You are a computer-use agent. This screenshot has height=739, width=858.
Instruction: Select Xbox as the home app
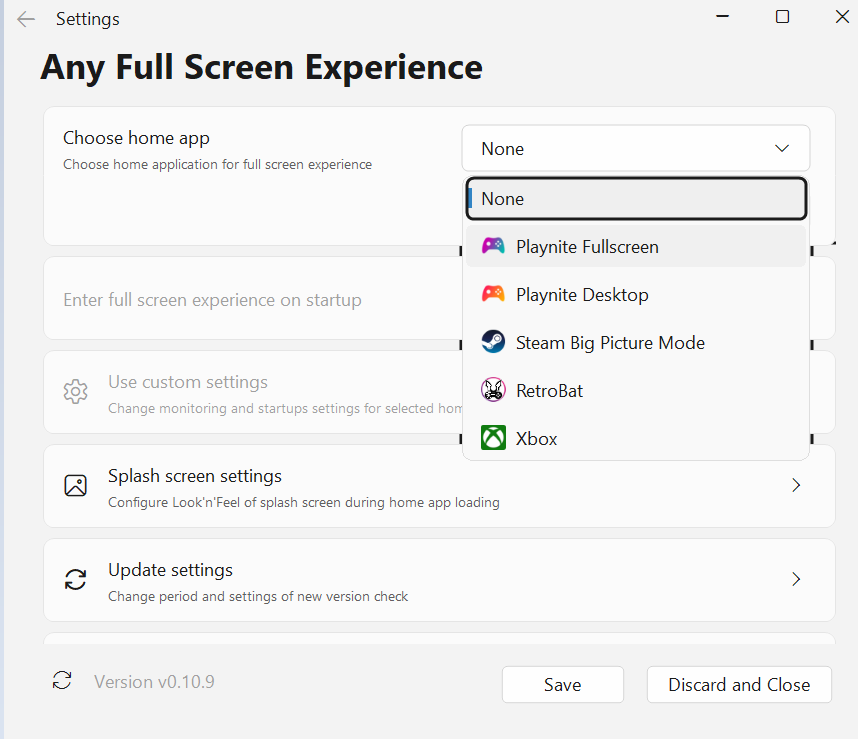click(636, 438)
